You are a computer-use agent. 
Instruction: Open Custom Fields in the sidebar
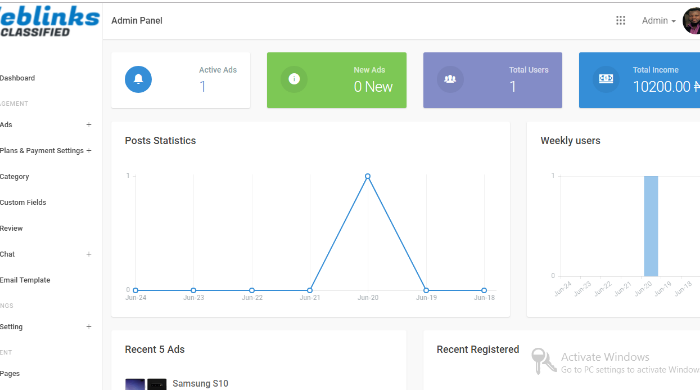tap(23, 203)
